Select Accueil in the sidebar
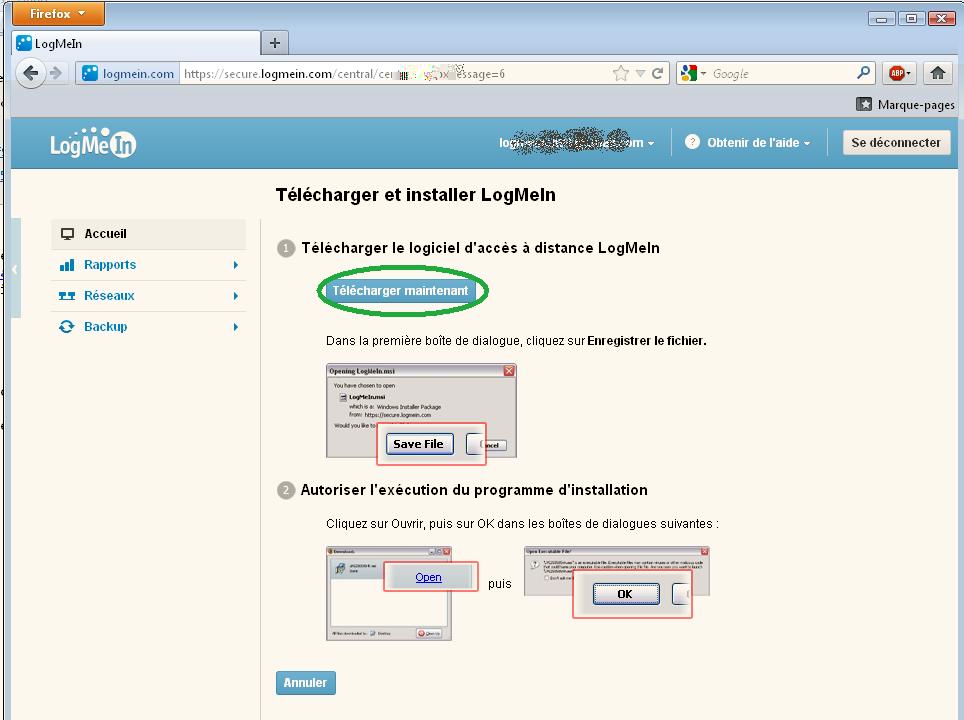964x720 pixels. click(x=148, y=234)
